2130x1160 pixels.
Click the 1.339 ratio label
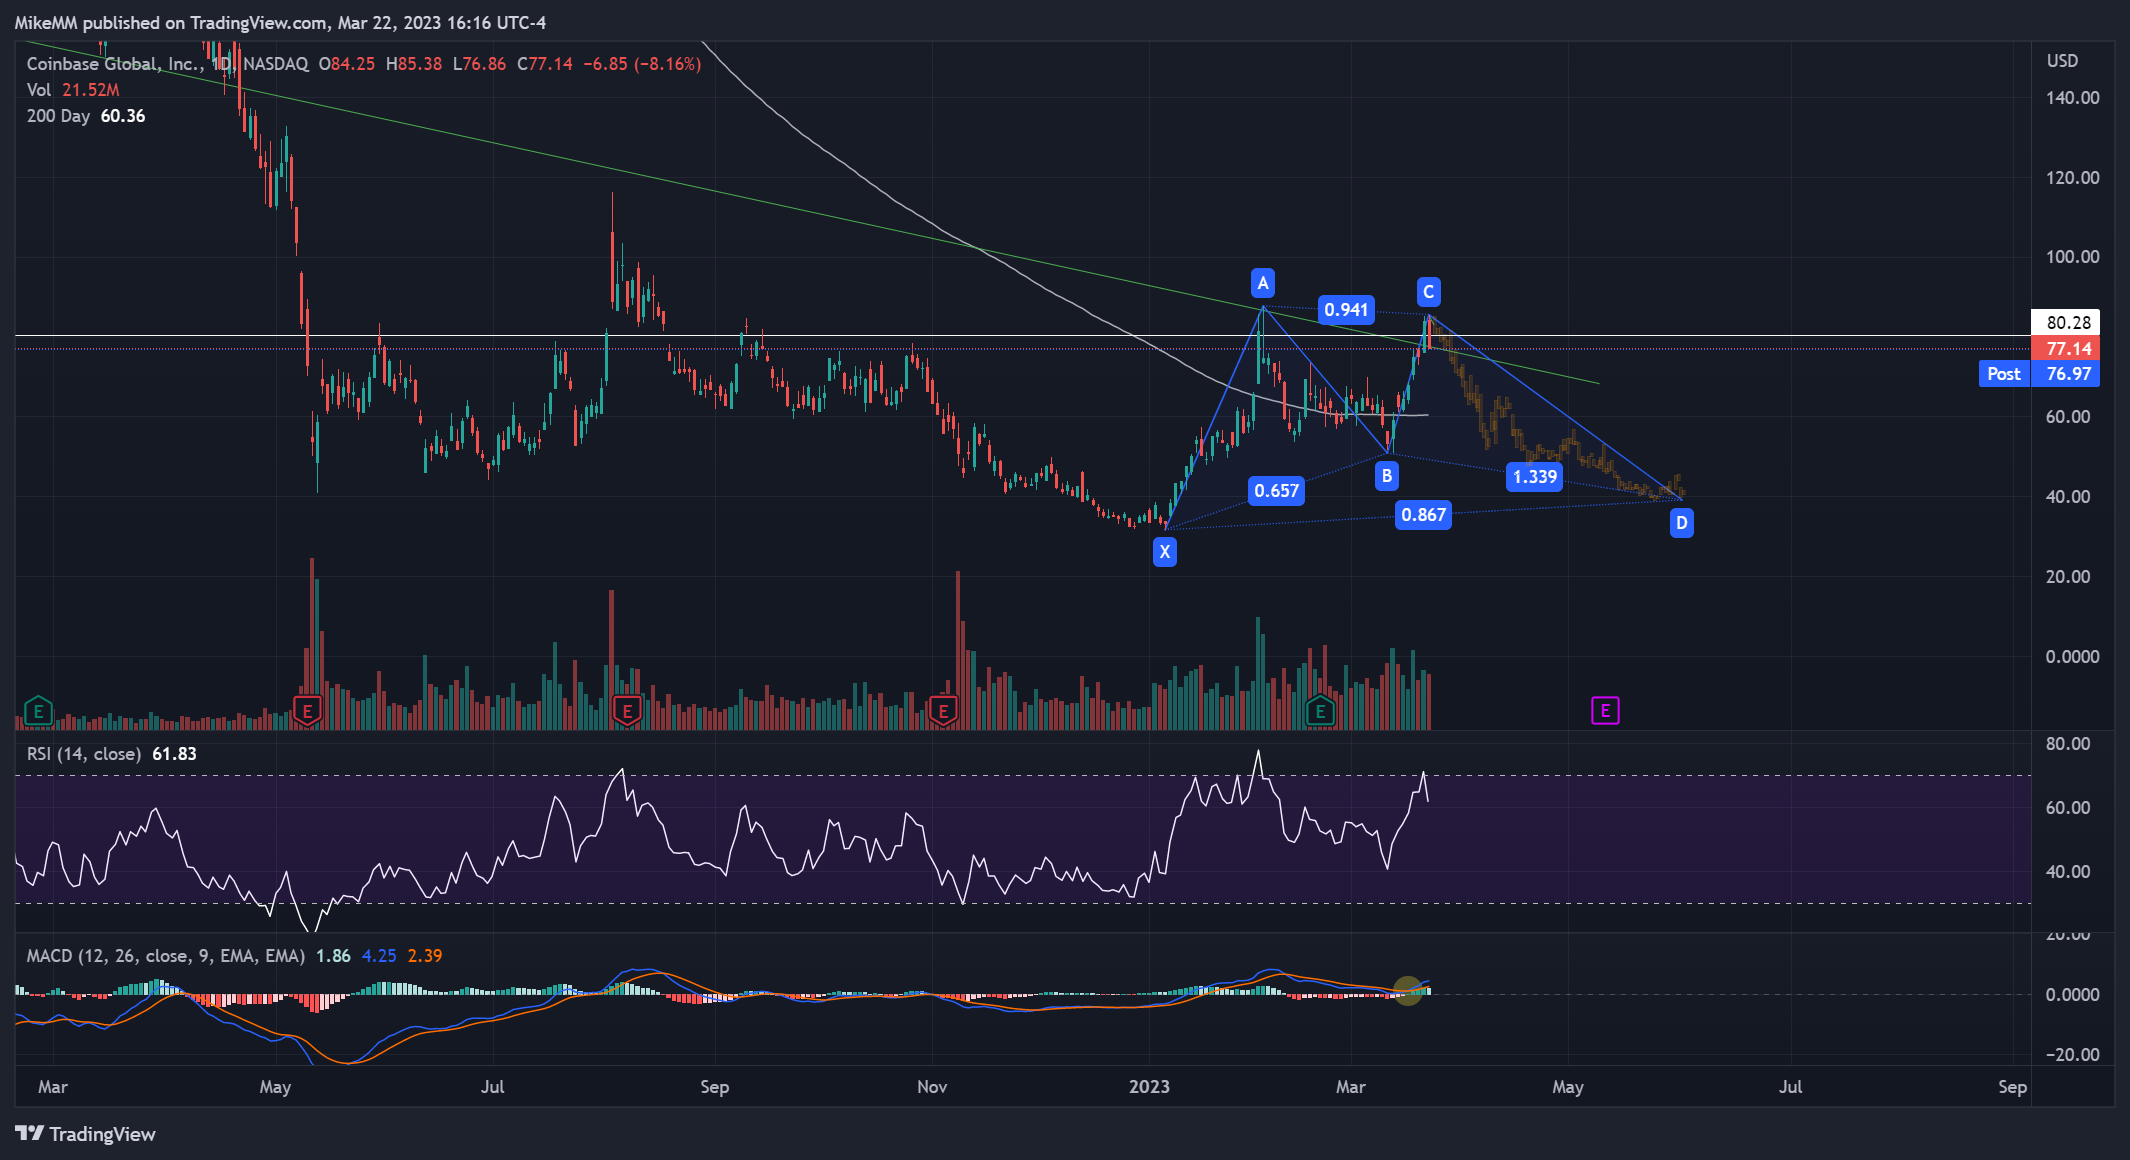tap(1535, 477)
